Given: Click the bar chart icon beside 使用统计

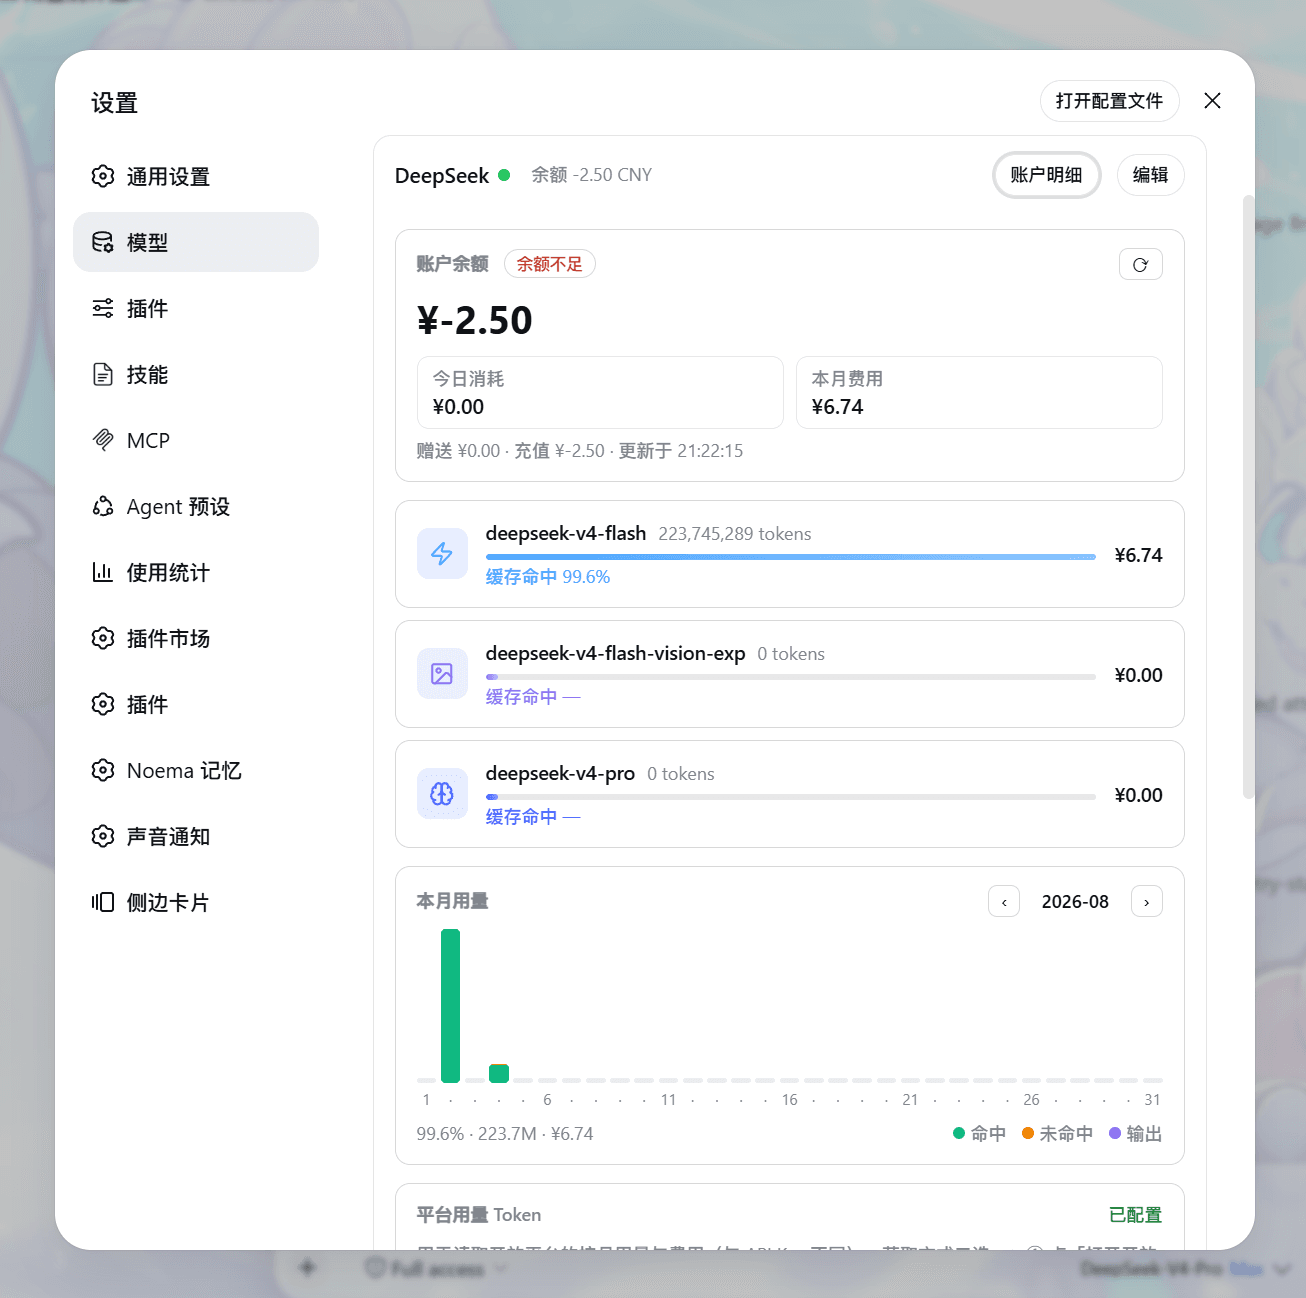Looking at the screenshot, I should click(103, 572).
